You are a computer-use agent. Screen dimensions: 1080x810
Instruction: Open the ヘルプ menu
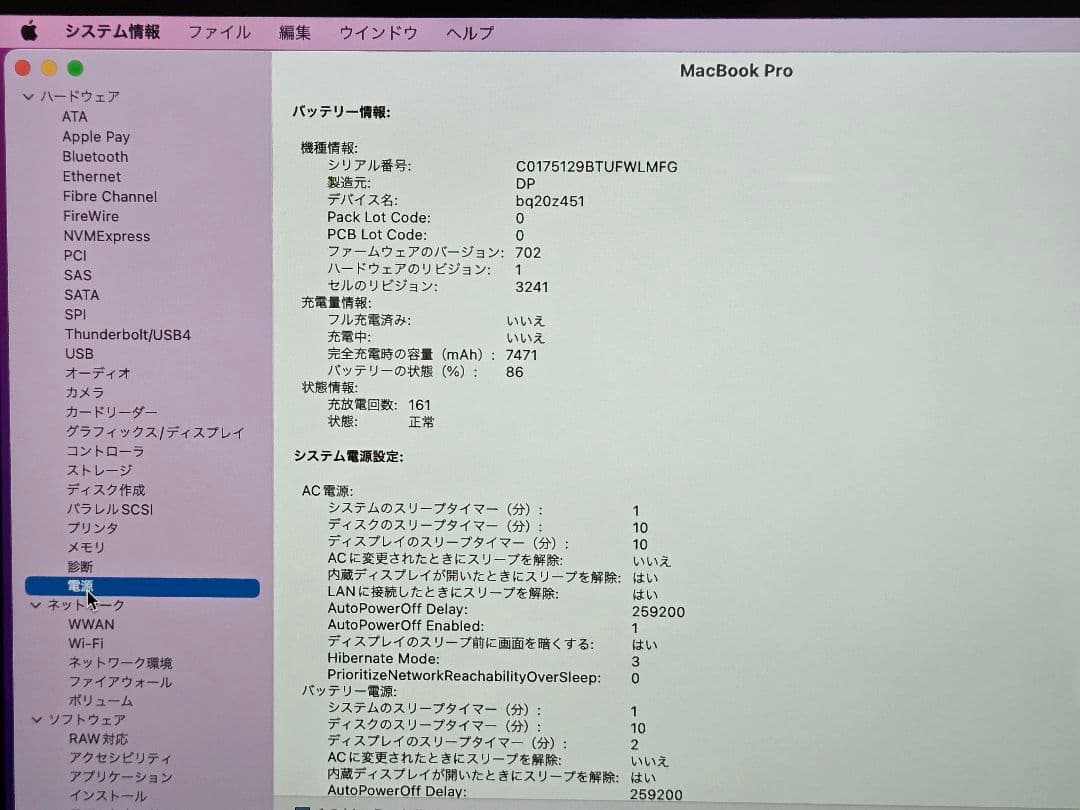pyautogui.click(x=468, y=31)
